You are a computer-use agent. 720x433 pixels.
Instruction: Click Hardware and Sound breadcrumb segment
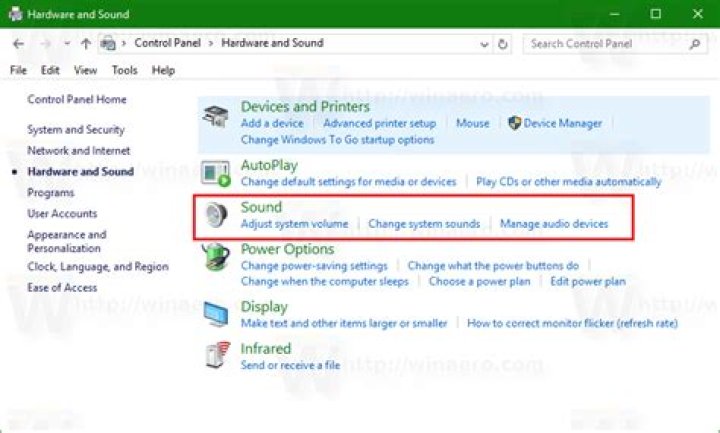[x=272, y=43]
